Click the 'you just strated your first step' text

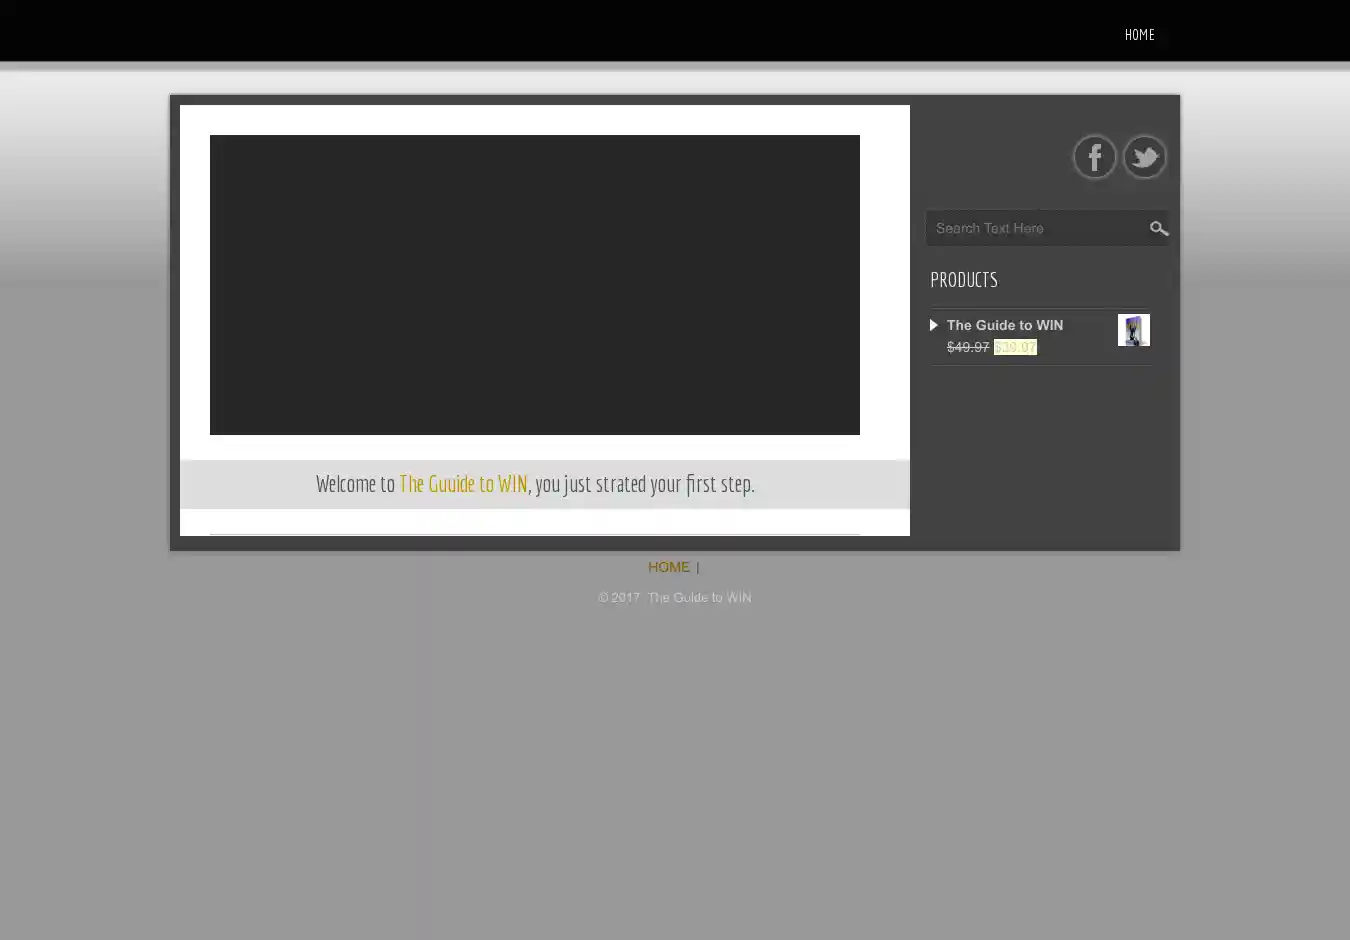(645, 484)
